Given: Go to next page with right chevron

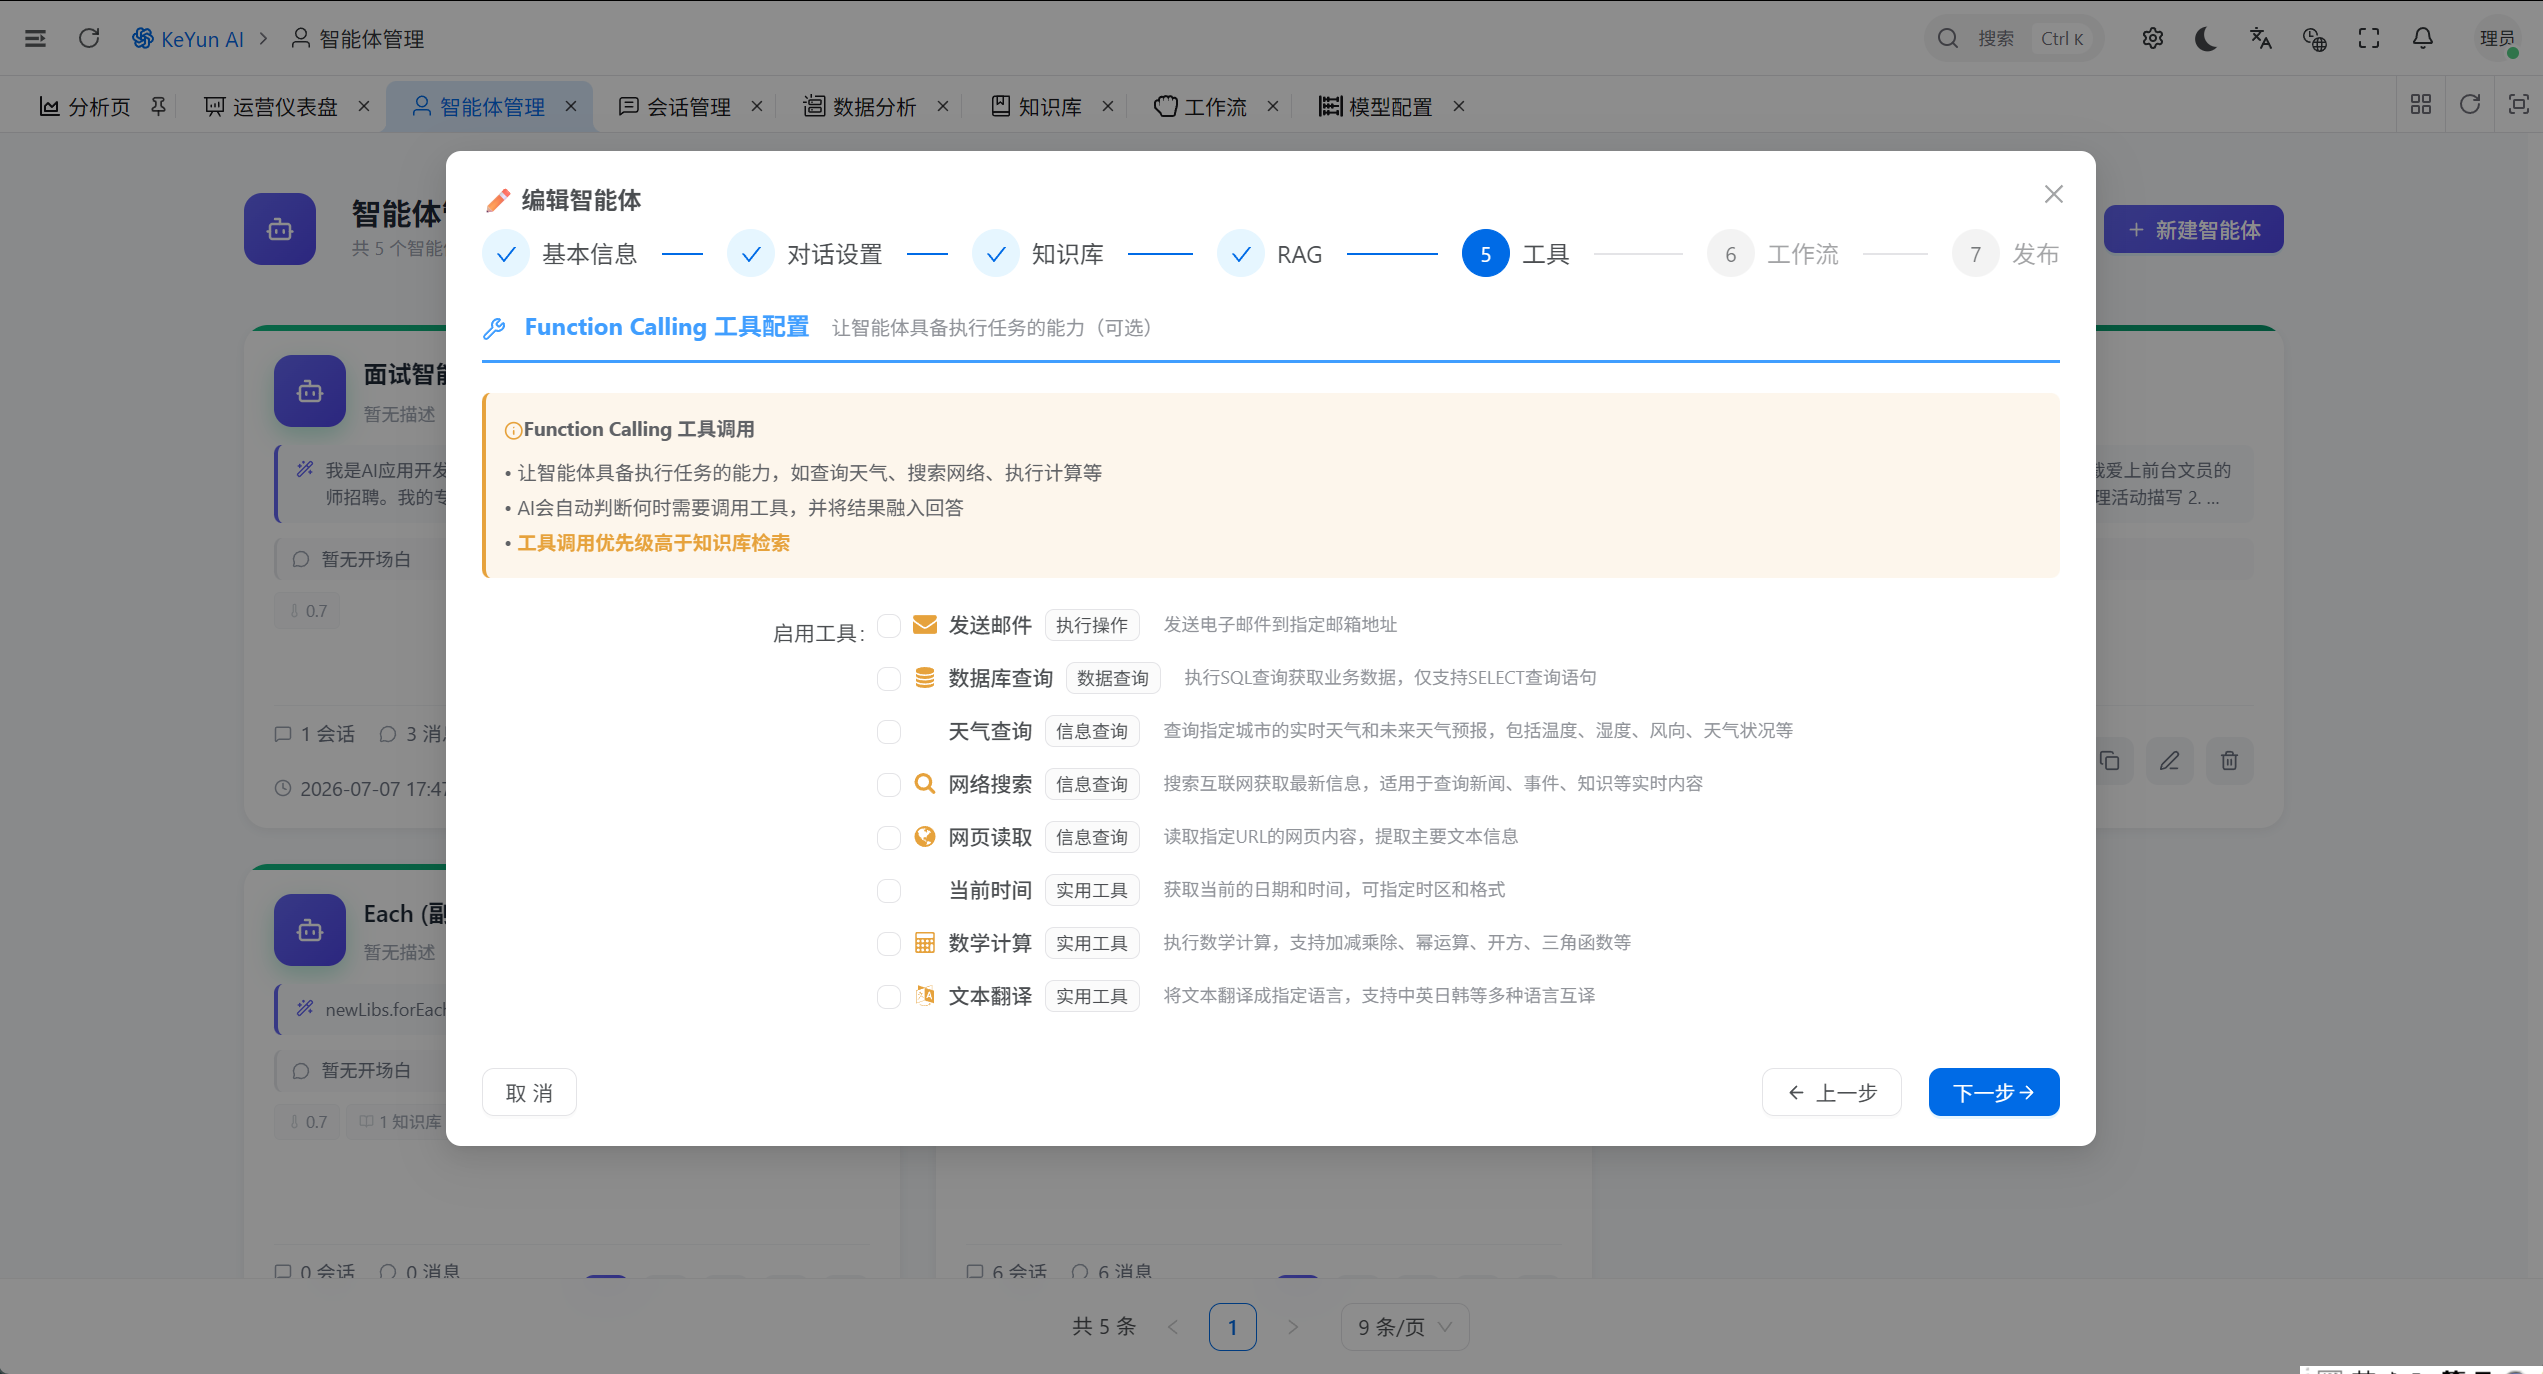Looking at the screenshot, I should pos(1293,1327).
